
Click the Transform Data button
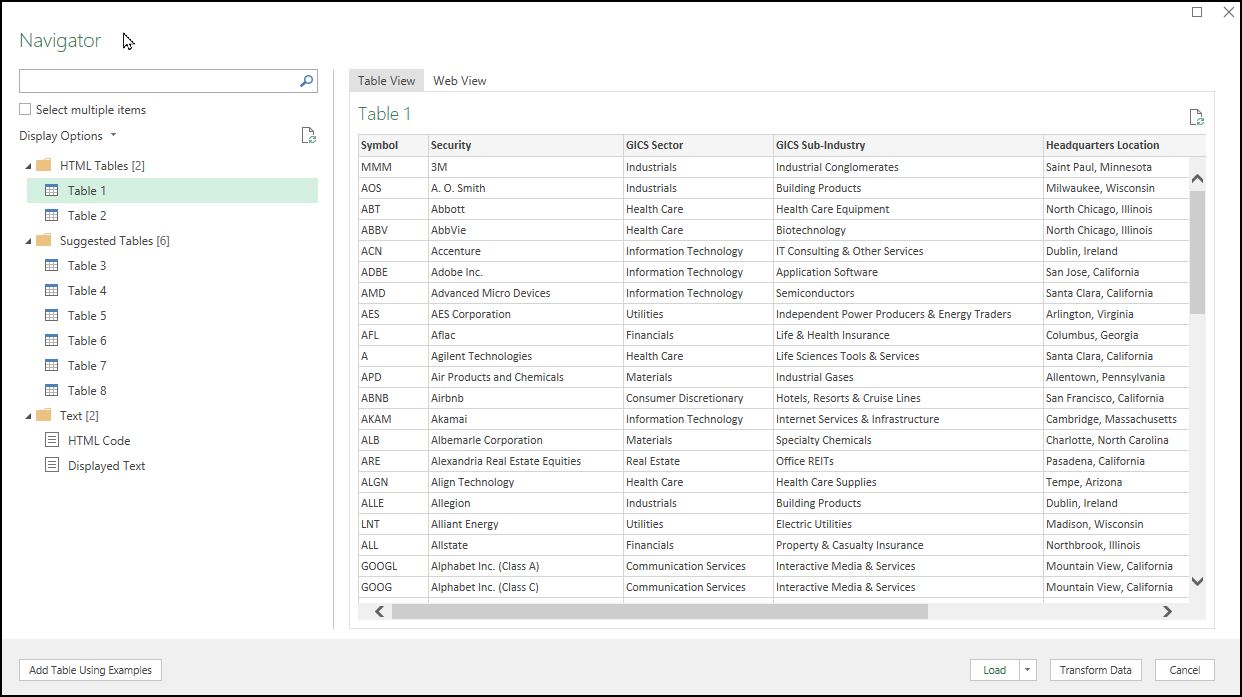point(1095,670)
